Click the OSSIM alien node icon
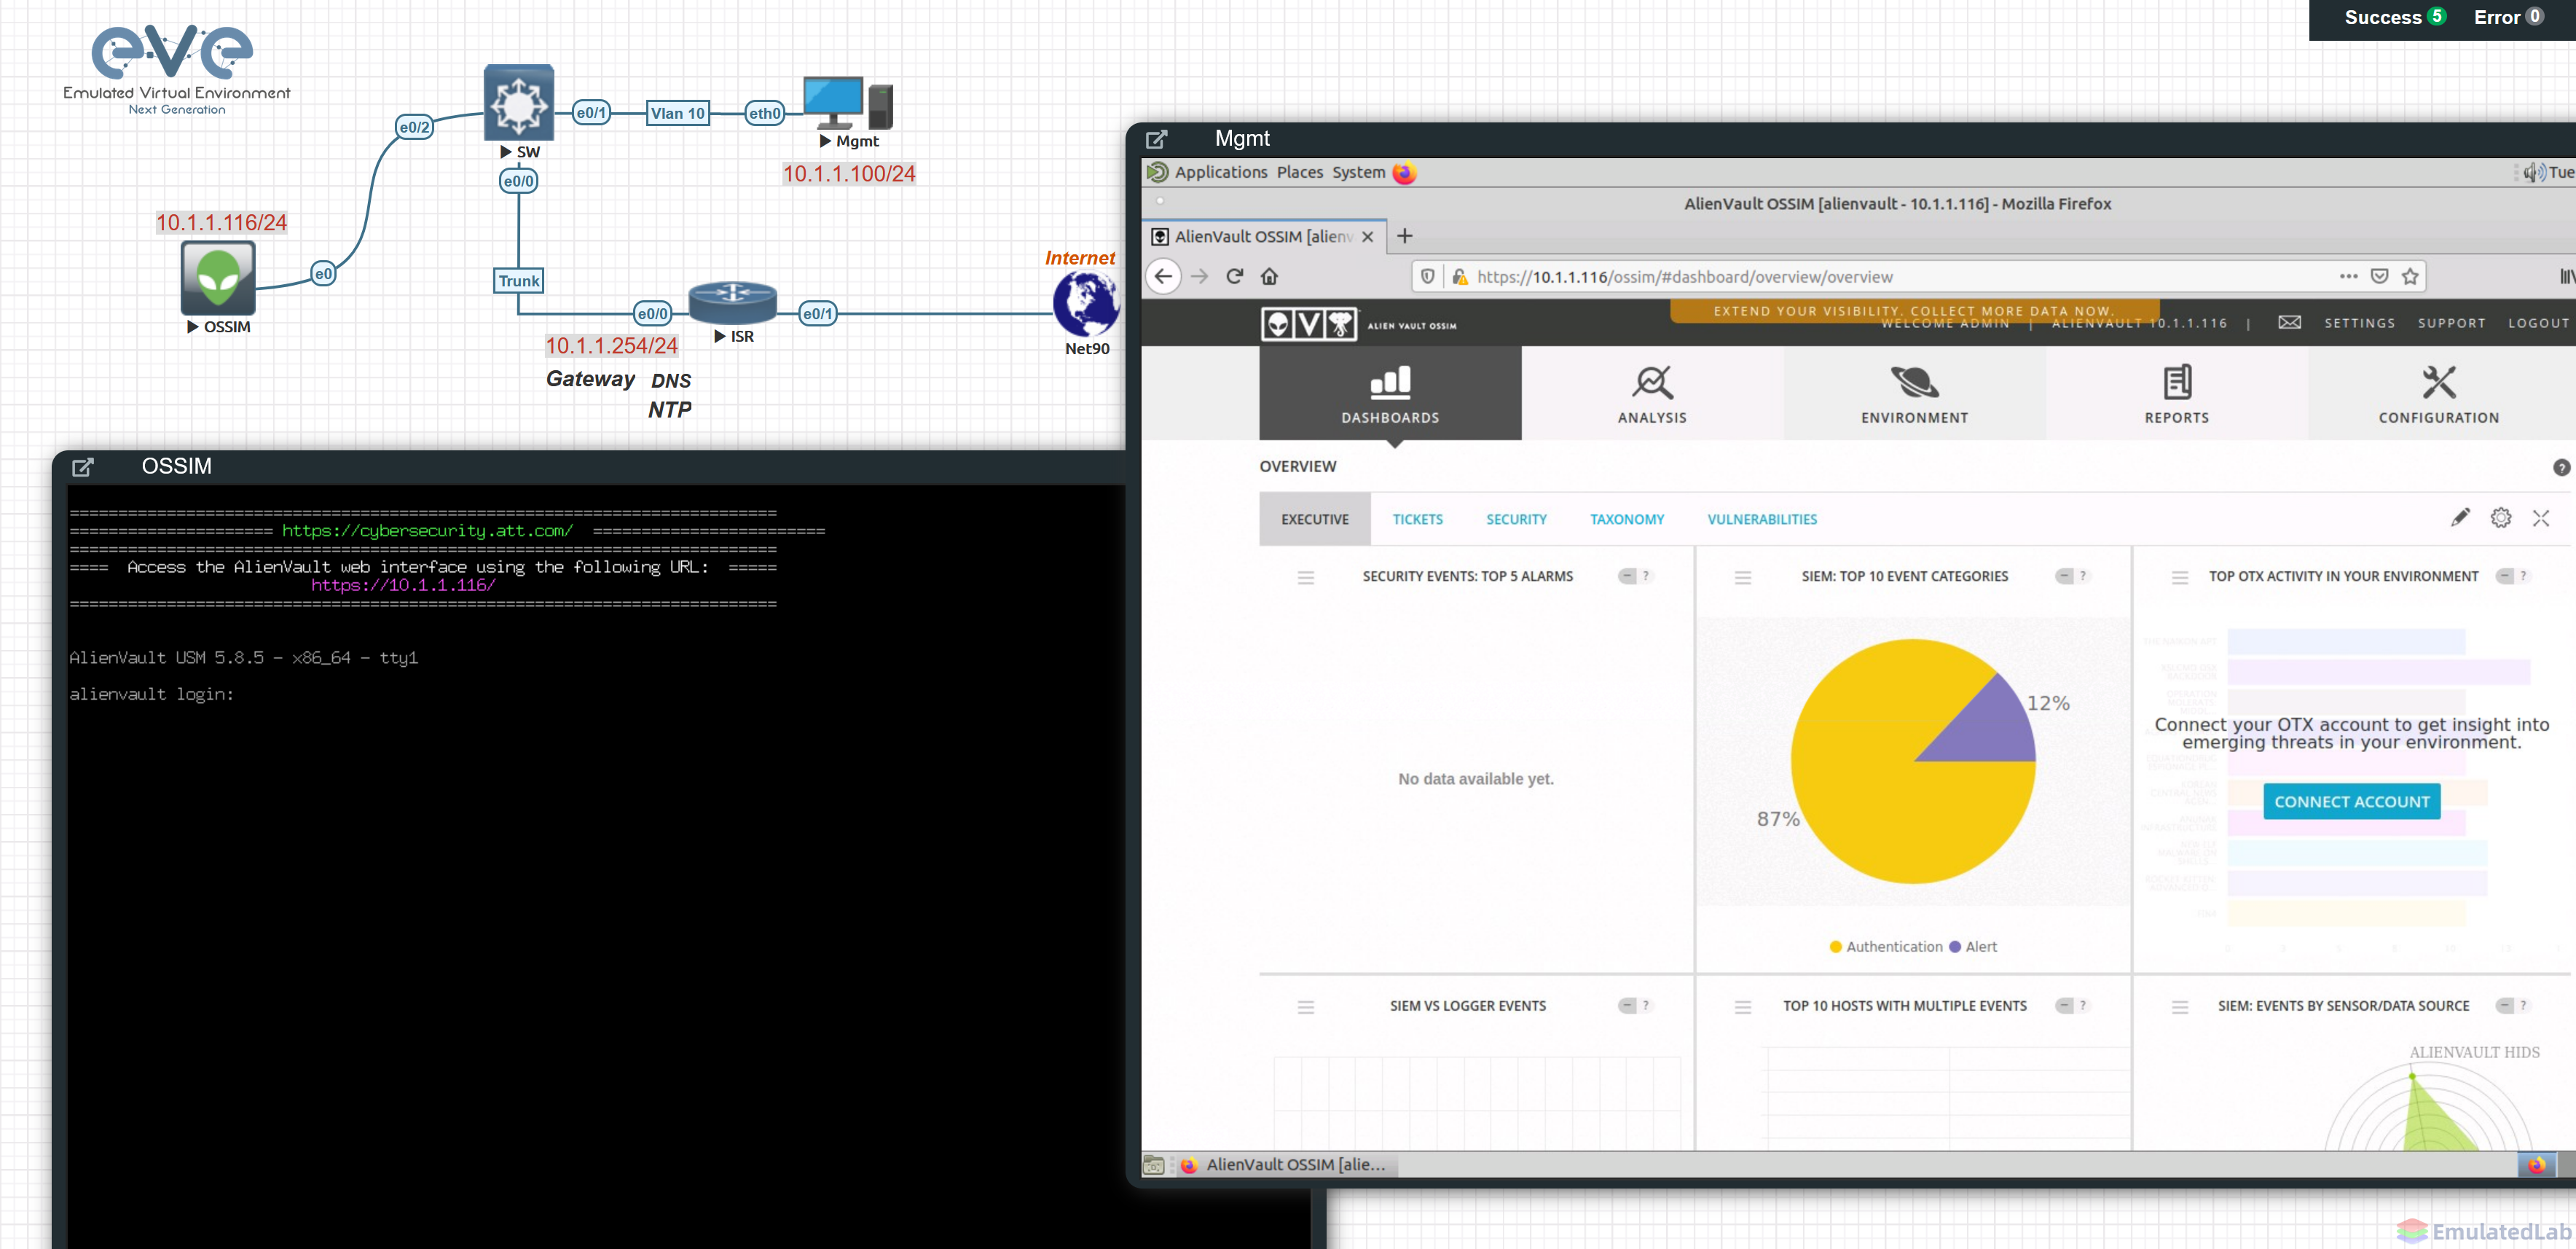The image size is (2576, 1249). 218,278
